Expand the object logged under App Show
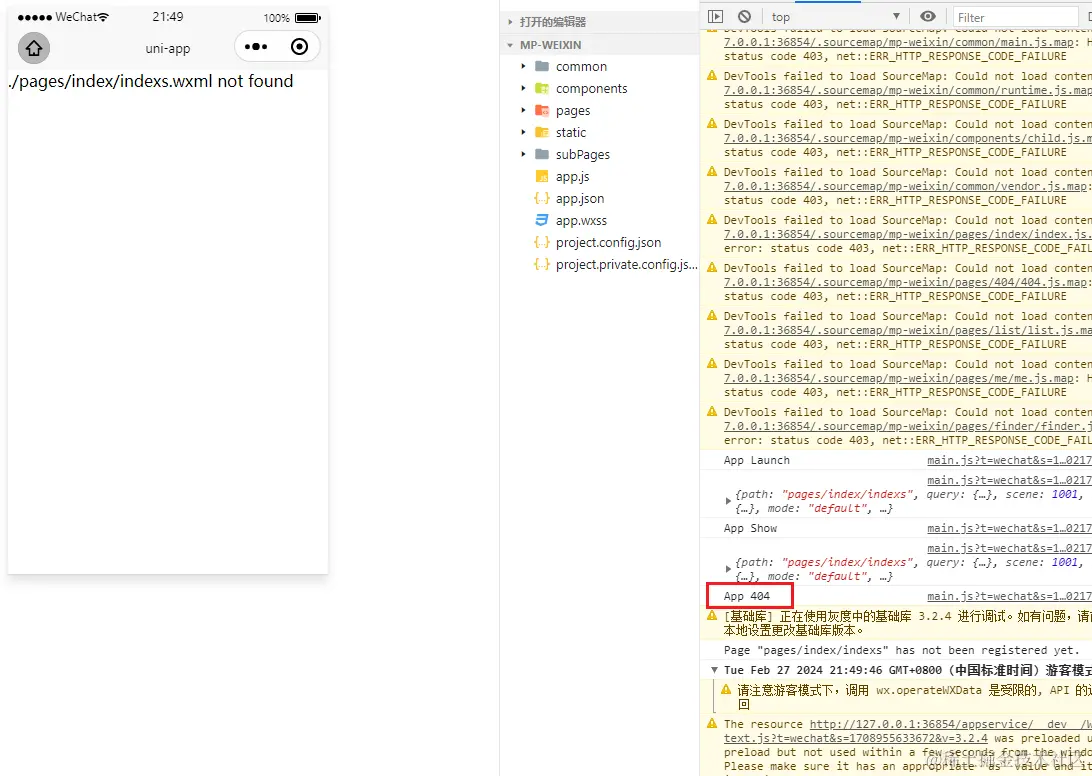The height and width of the screenshot is (776, 1092). 728,569
